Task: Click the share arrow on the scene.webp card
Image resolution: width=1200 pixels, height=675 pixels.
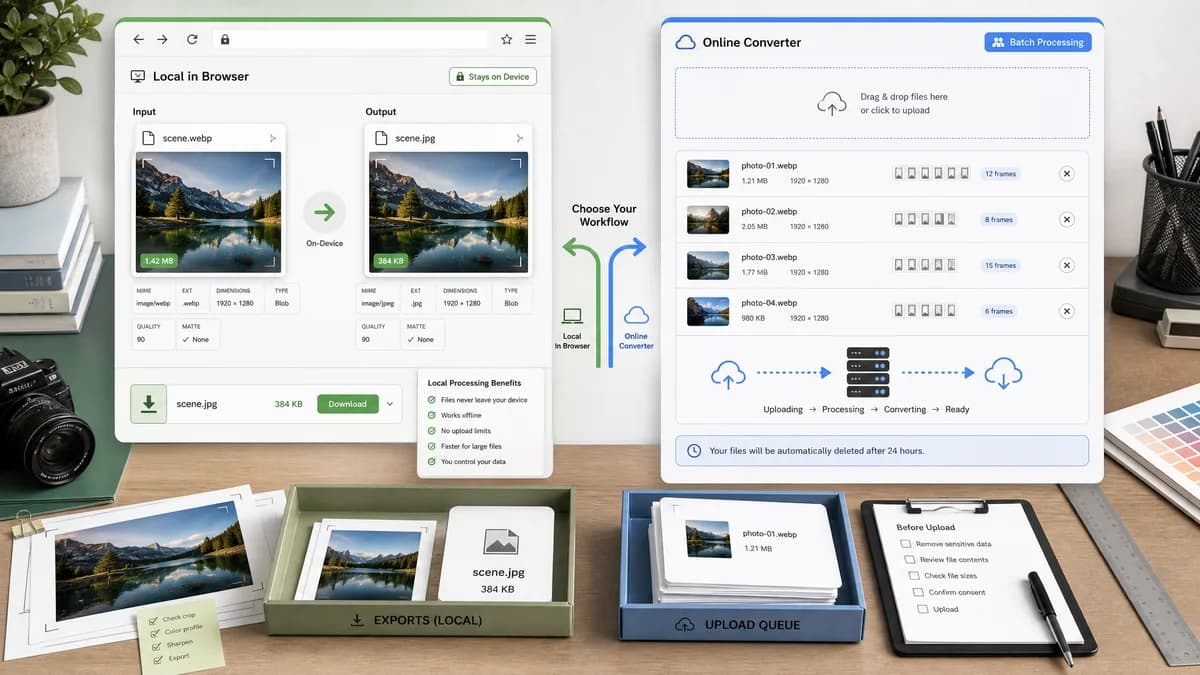Action: (x=273, y=138)
